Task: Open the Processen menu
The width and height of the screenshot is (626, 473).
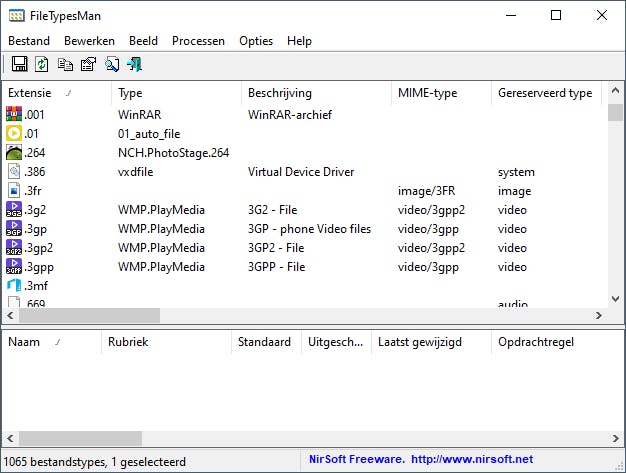Action: 198,41
